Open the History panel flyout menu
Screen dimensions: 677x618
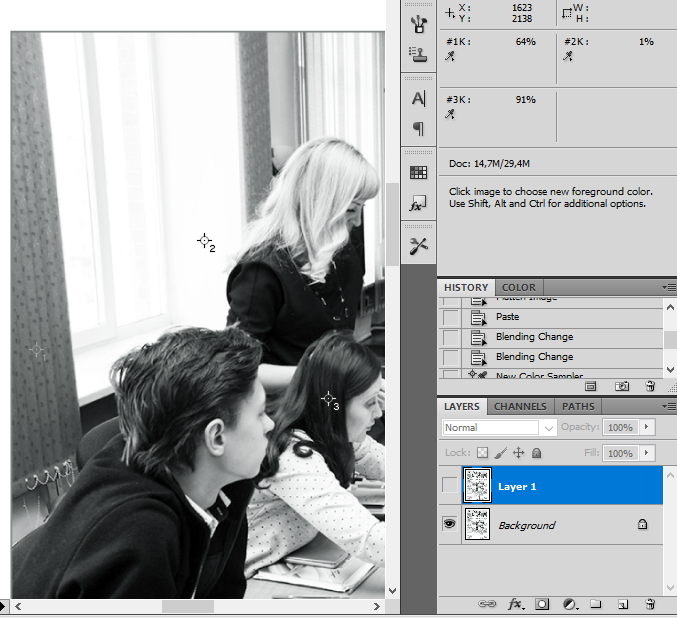(669, 287)
